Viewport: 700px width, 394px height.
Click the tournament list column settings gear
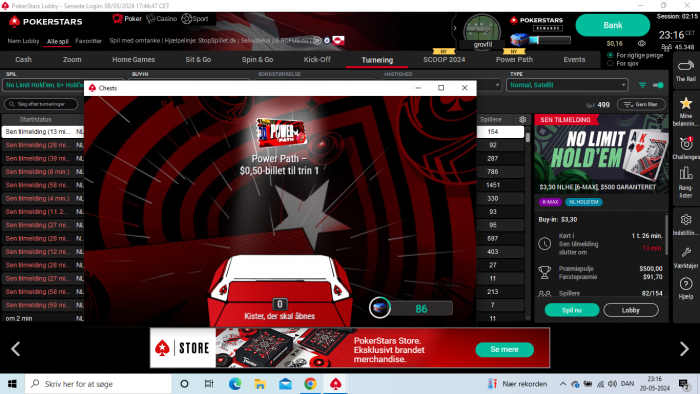[522, 120]
